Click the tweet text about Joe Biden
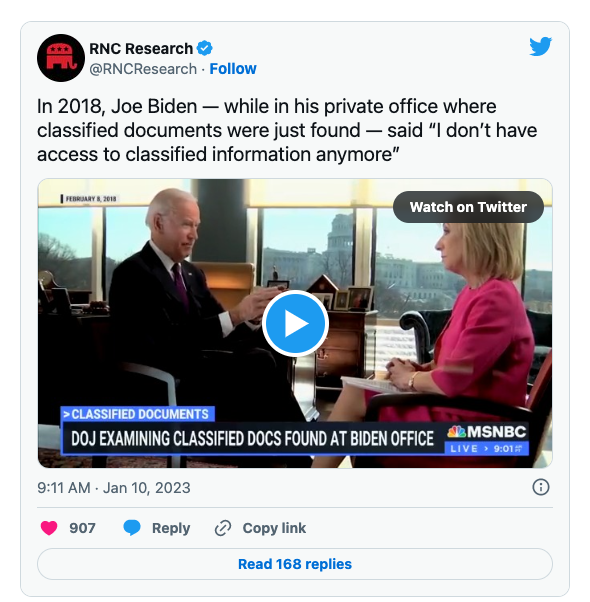 [287, 130]
